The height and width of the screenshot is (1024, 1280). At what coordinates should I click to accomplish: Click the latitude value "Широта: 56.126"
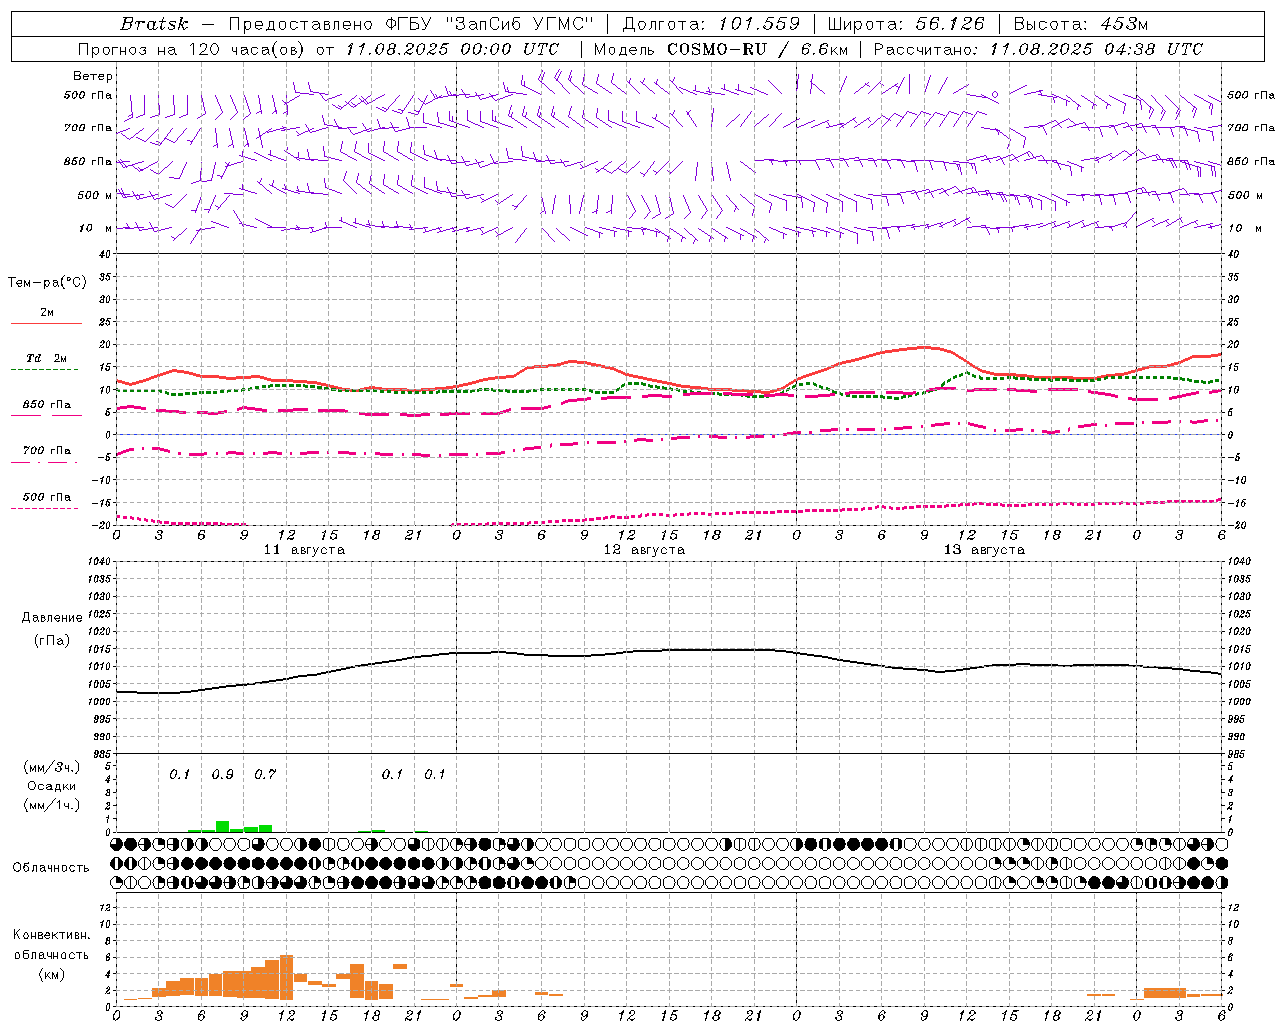(x=906, y=24)
